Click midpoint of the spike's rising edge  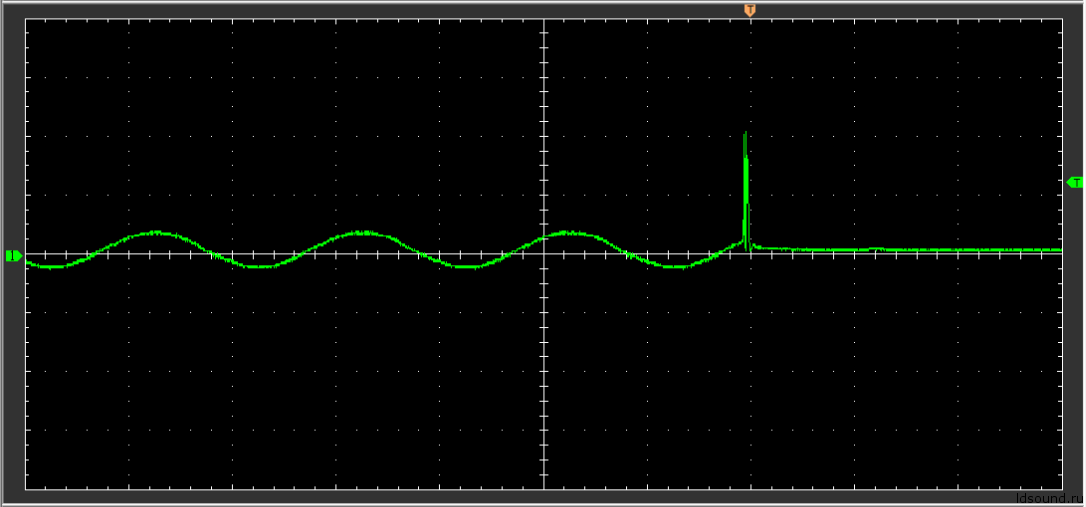(x=744, y=190)
